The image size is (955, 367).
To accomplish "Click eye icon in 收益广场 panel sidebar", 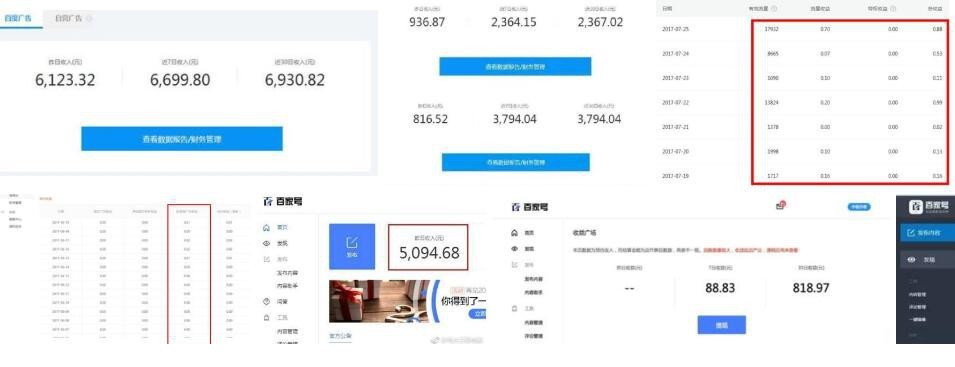I will click(514, 248).
